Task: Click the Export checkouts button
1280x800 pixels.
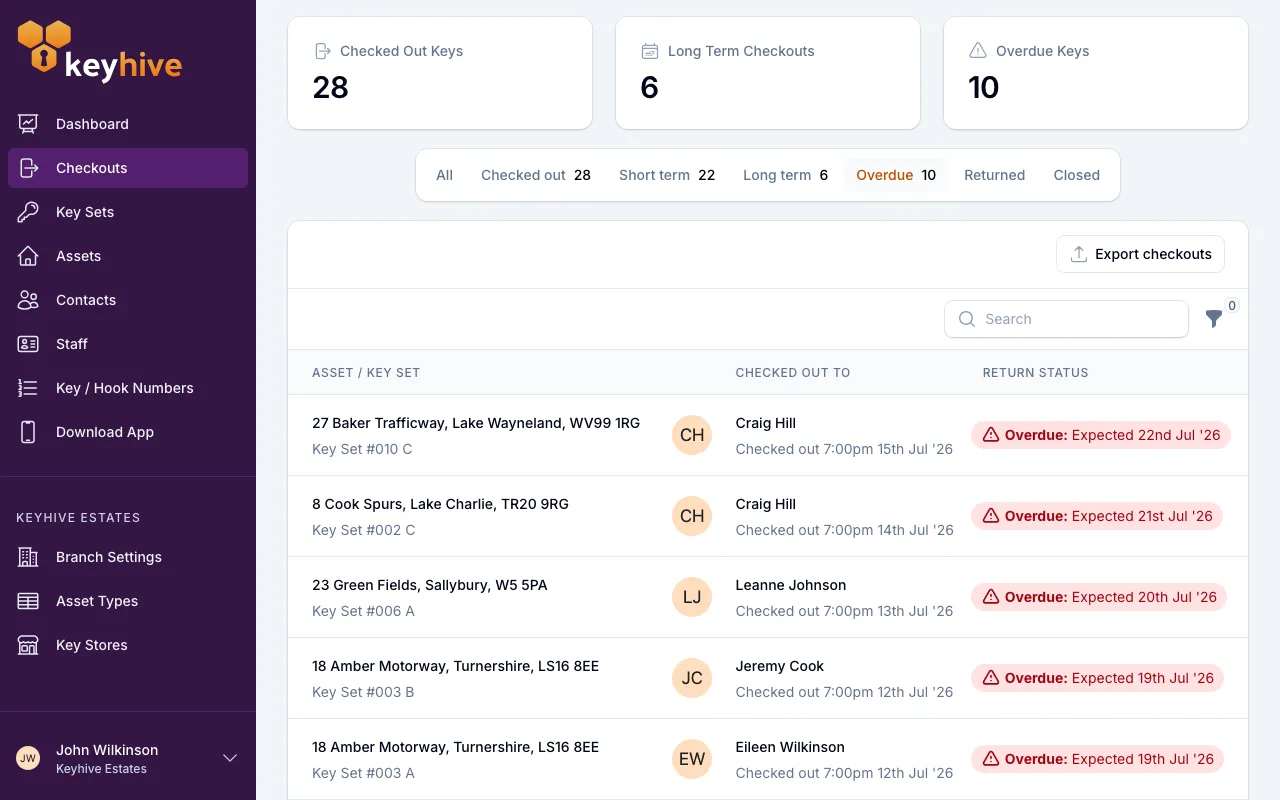Action: point(1140,254)
